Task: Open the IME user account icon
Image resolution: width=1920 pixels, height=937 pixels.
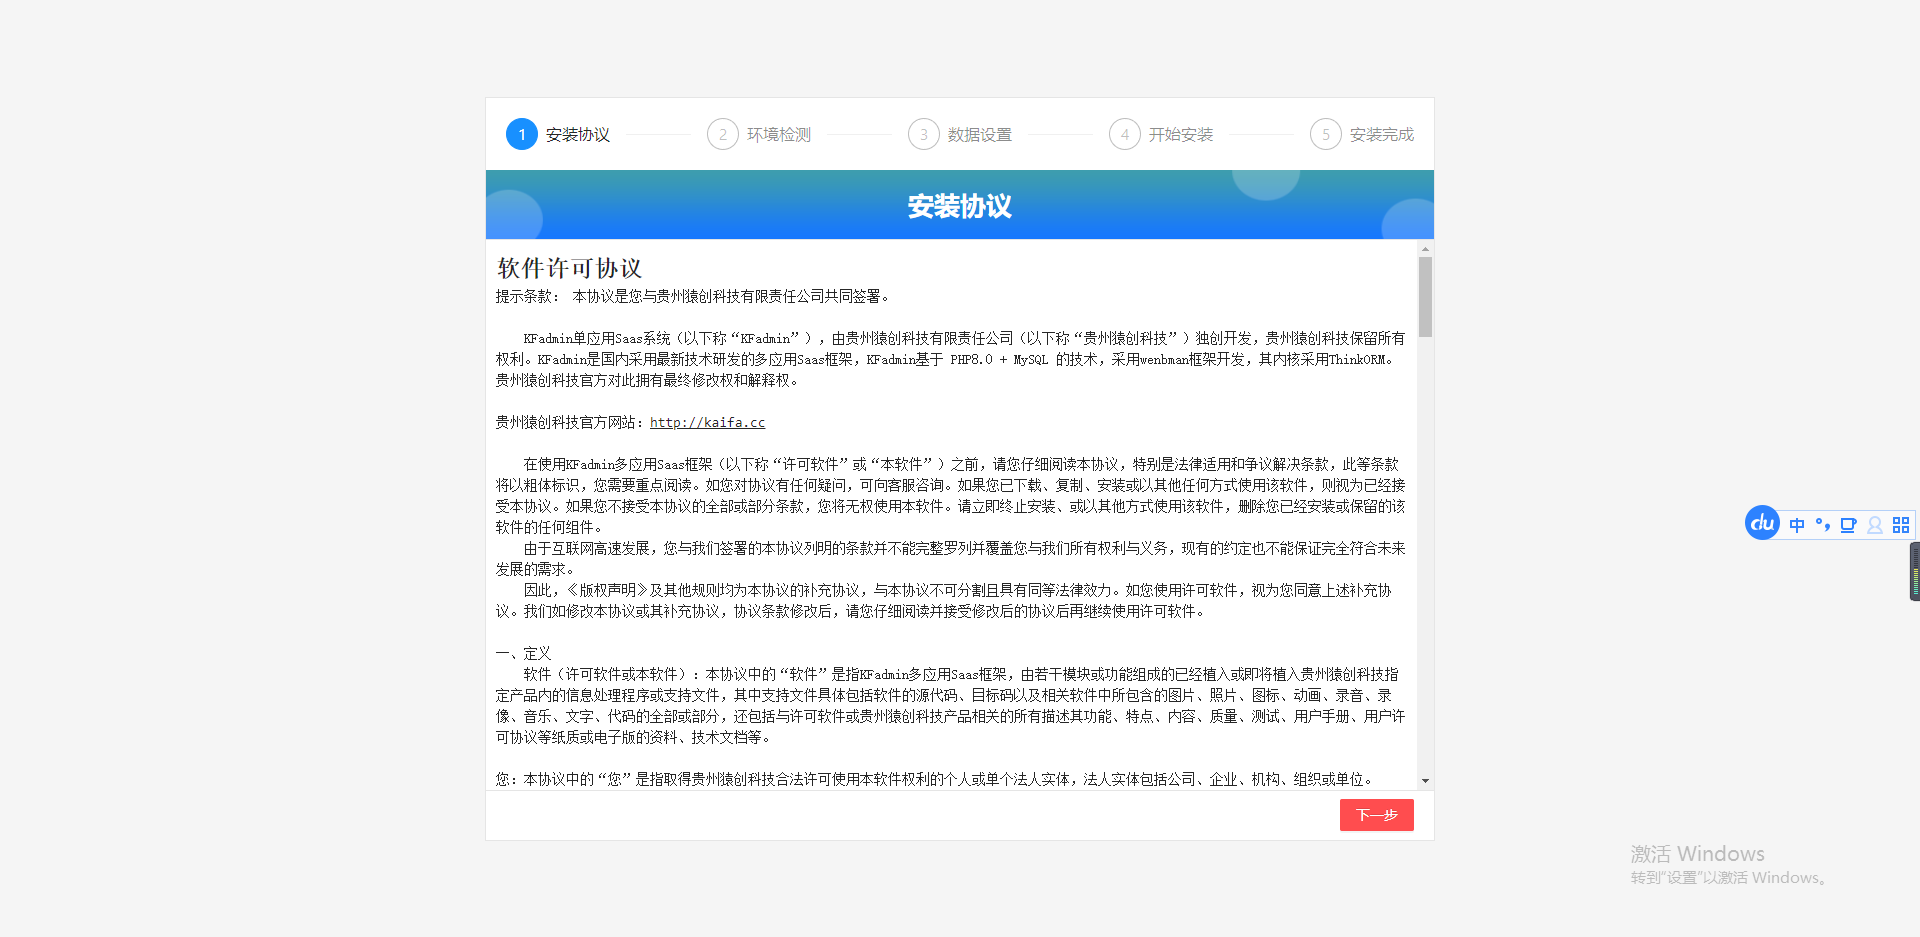Action: 1875,525
